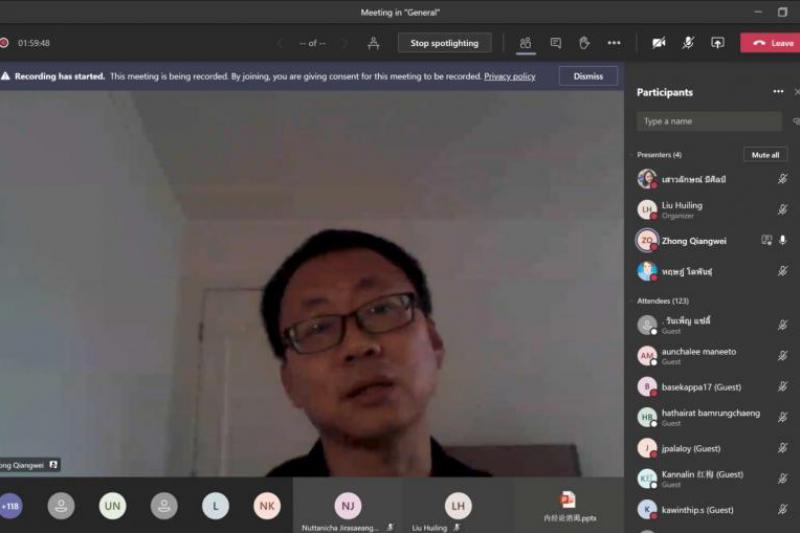Click the meeting timer 01:59:48
The width and height of the screenshot is (800, 533).
[x=34, y=43]
